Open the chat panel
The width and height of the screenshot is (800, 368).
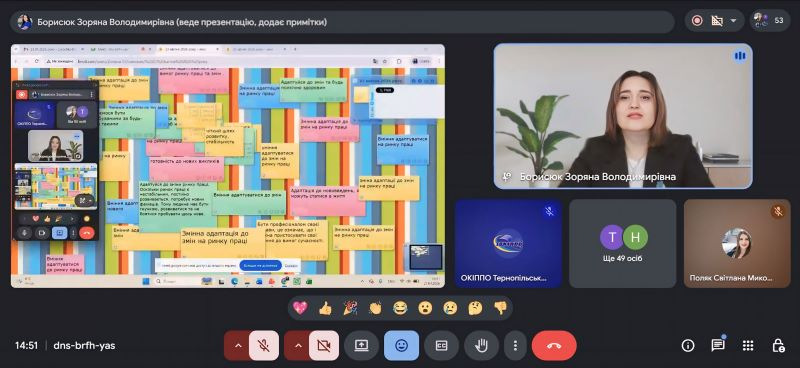pos(718,346)
